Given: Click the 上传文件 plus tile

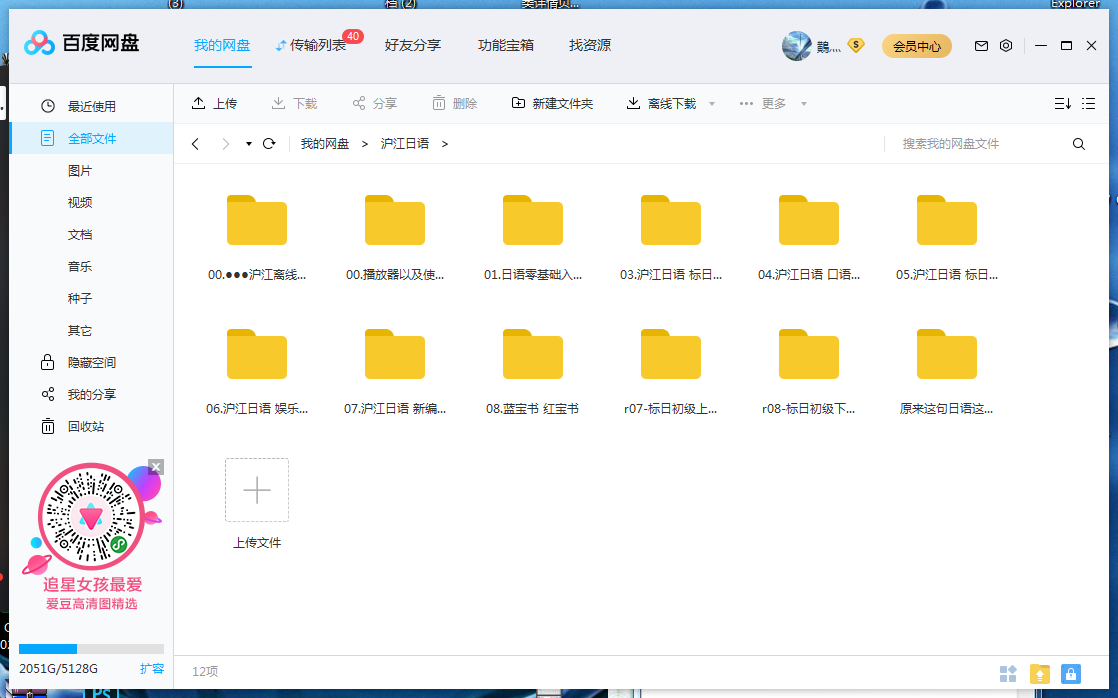Looking at the screenshot, I should click(x=257, y=490).
